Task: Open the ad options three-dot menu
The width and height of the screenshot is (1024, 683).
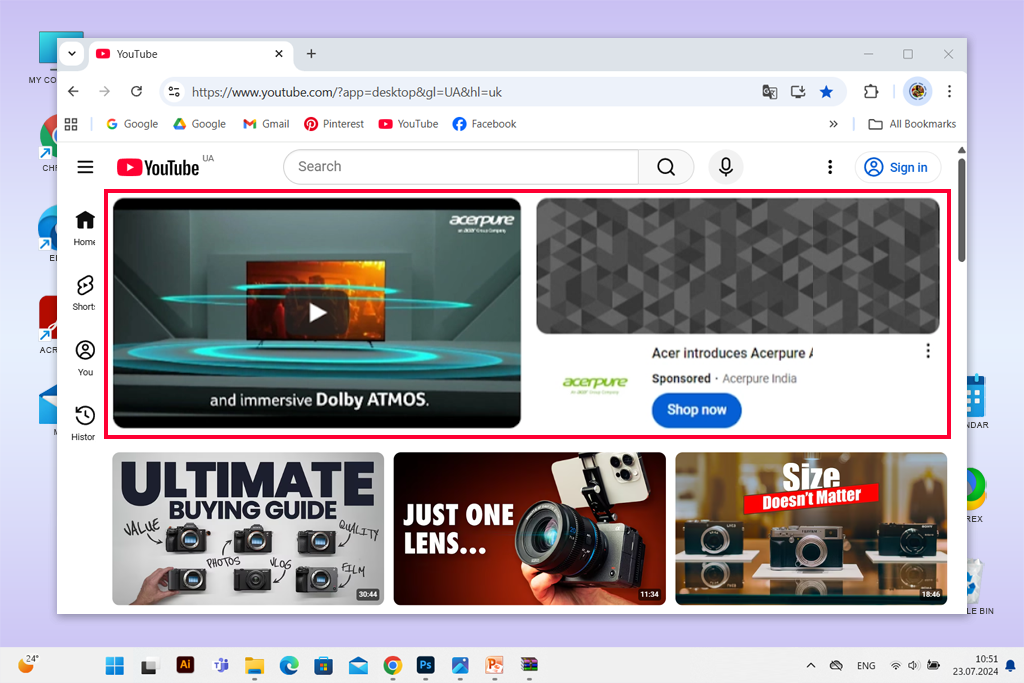Action: [x=927, y=351]
